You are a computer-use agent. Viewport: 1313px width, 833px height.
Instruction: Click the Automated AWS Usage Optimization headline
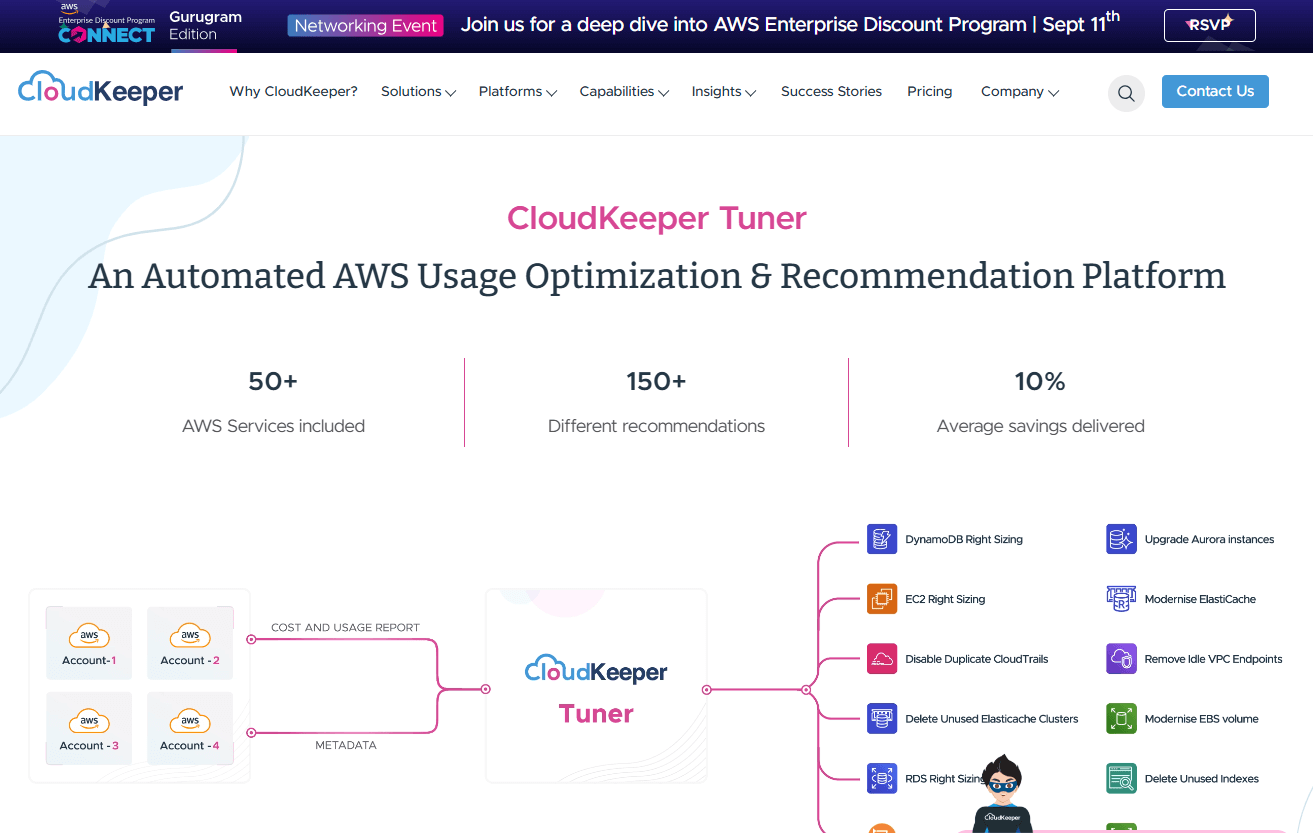point(657,276)
